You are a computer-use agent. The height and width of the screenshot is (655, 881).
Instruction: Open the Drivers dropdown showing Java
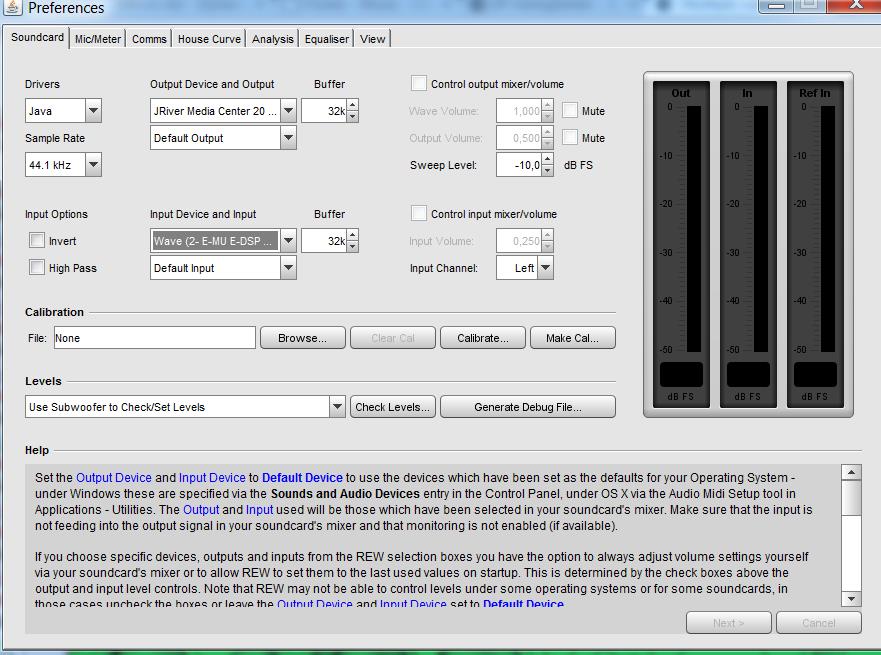pyautogui.click(x=93, y=111)
